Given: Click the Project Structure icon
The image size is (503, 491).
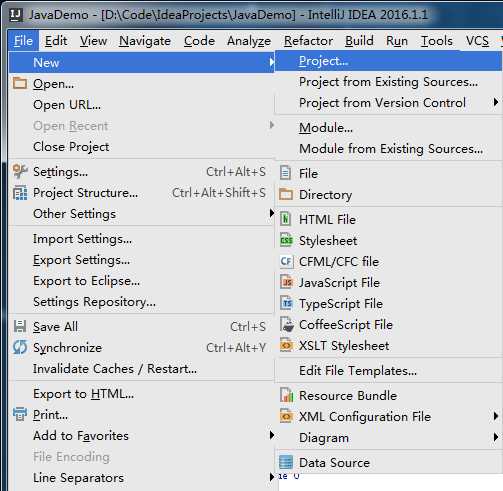Looking at the screenshot, I should tap(20, 193).
